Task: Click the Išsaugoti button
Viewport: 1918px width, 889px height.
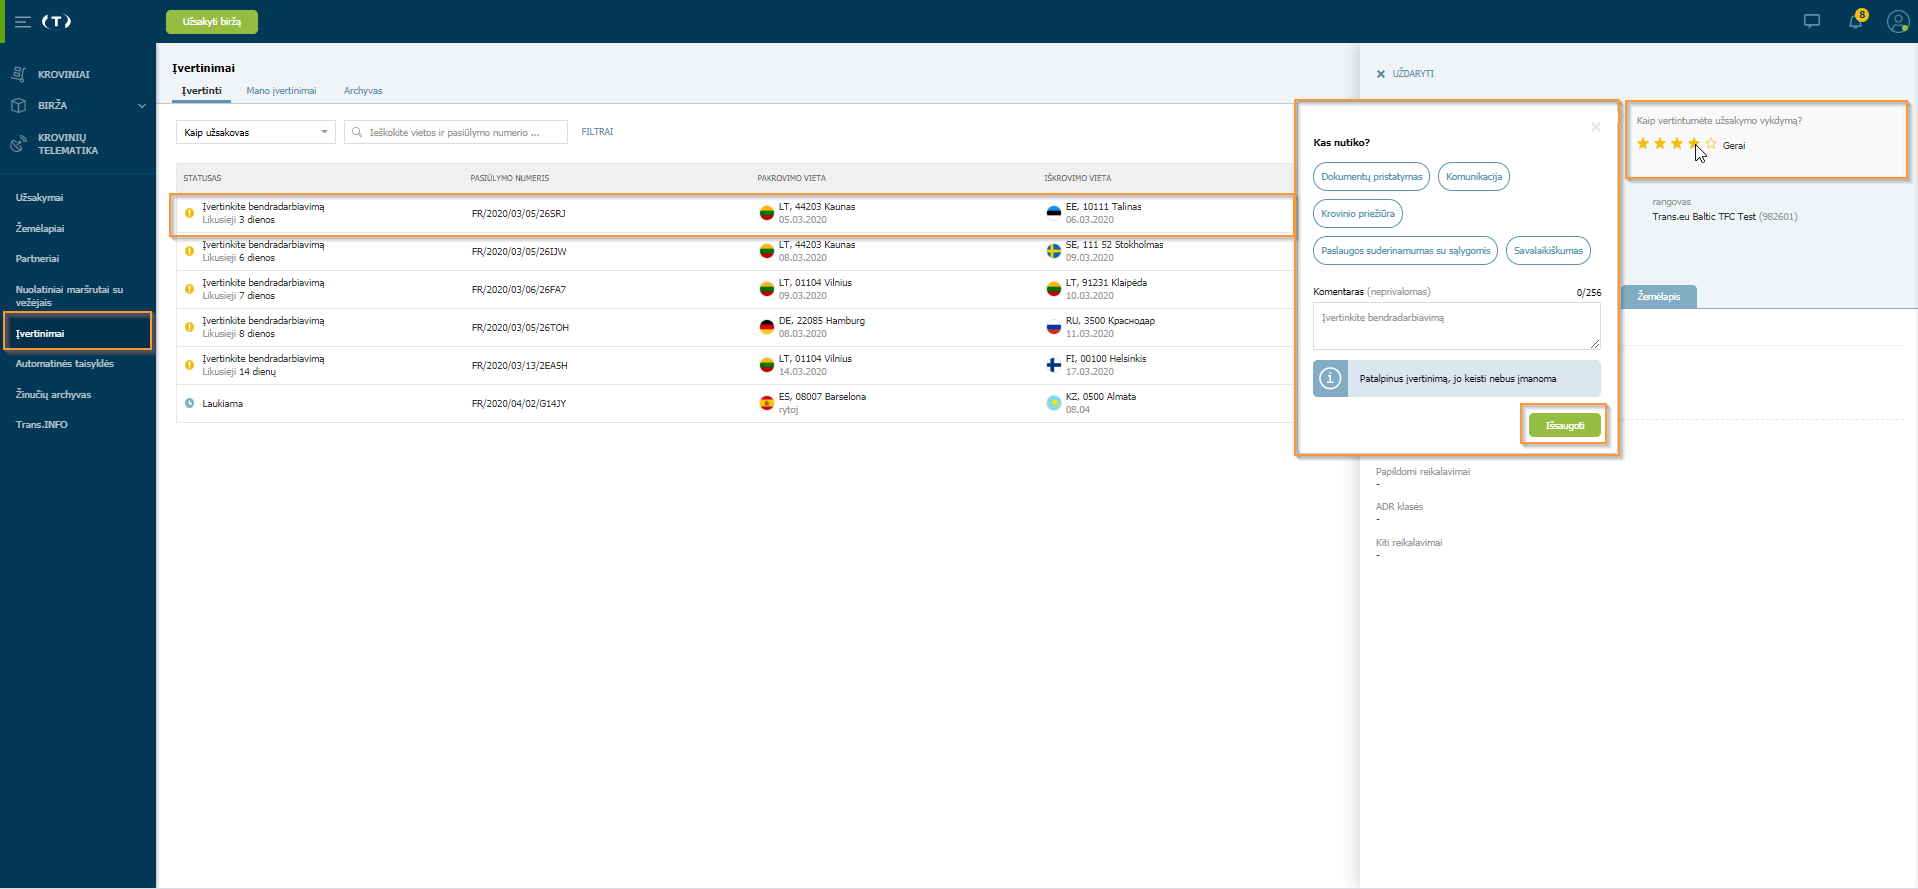Action: pyautogui.click(x=1565, y=426)
